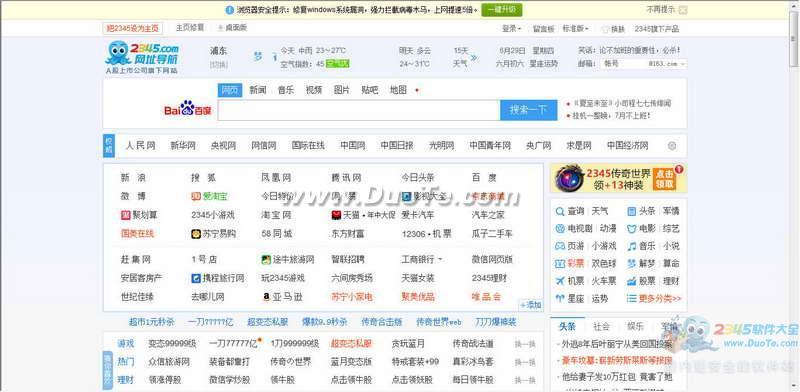Select the 音乐 search tab

[x=286, y=90]
